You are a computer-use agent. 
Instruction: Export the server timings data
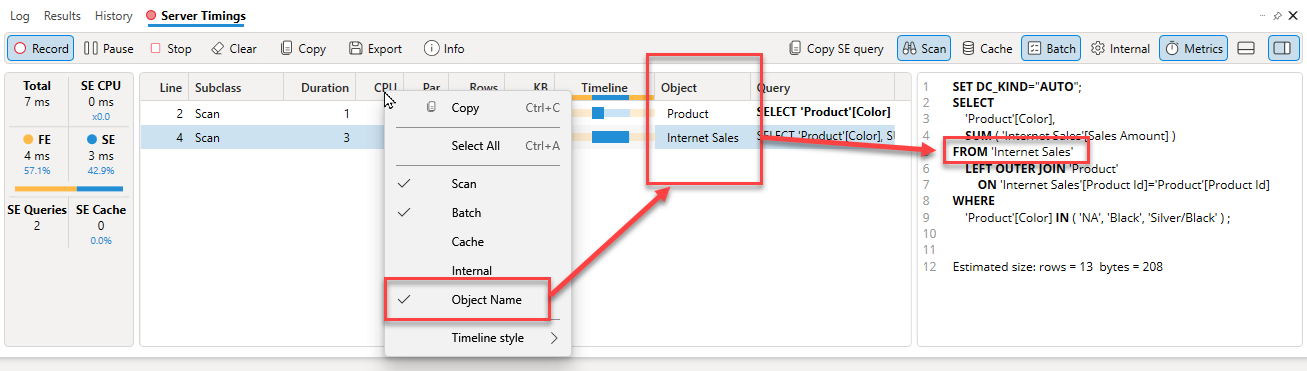click(x=375, y=48)
